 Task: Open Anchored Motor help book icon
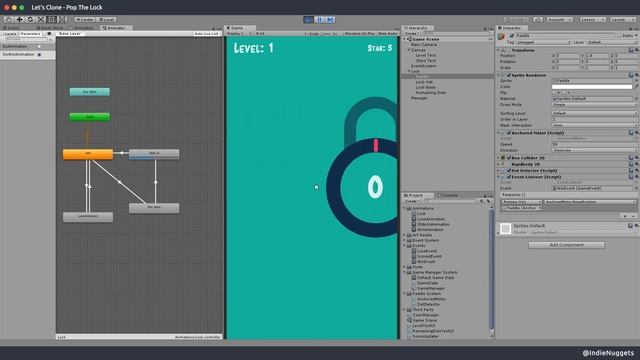pos(631,133)
